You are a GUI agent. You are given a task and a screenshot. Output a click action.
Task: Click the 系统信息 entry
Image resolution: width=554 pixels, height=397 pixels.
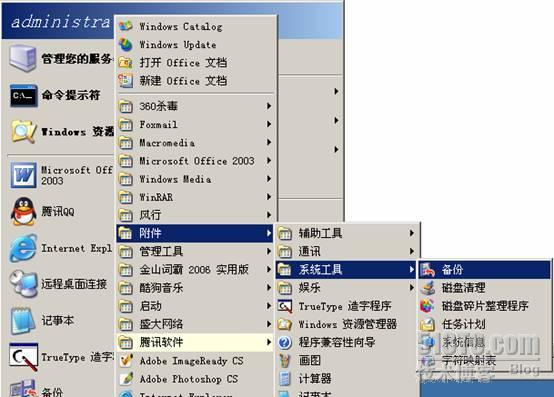coord(484,342)
